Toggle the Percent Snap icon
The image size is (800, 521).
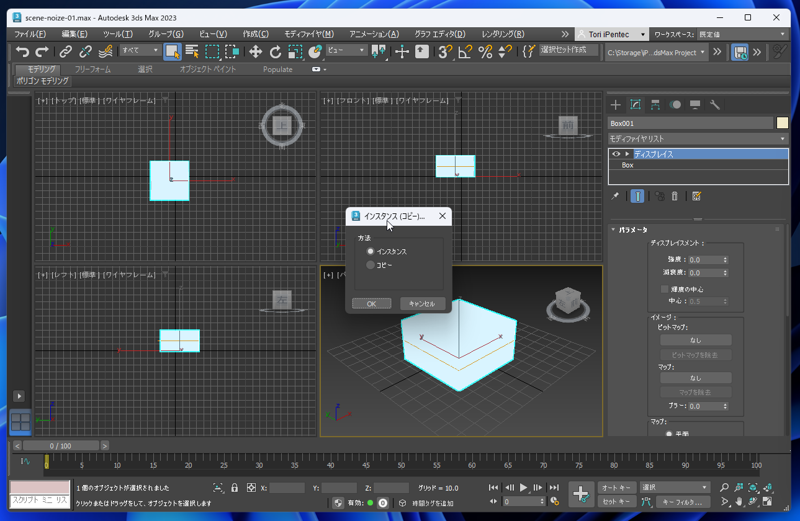[485, 52]
